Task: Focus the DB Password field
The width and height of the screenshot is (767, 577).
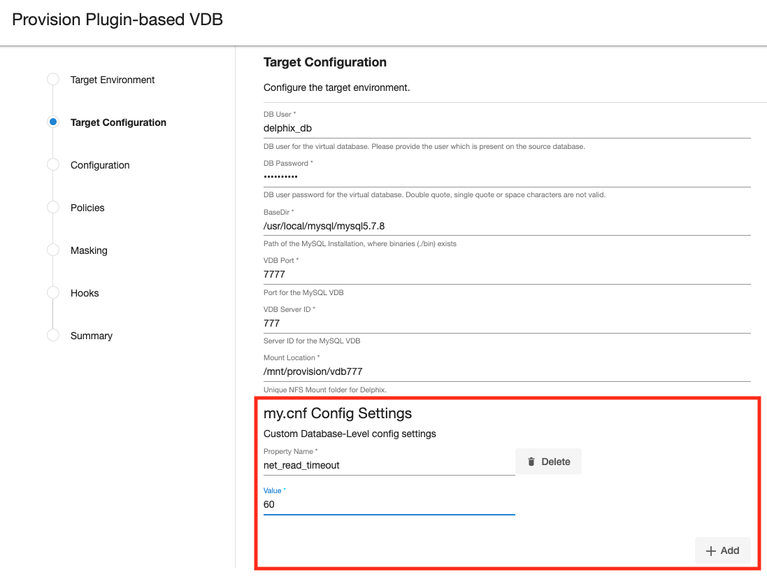Action: click(x=506, y=177)
